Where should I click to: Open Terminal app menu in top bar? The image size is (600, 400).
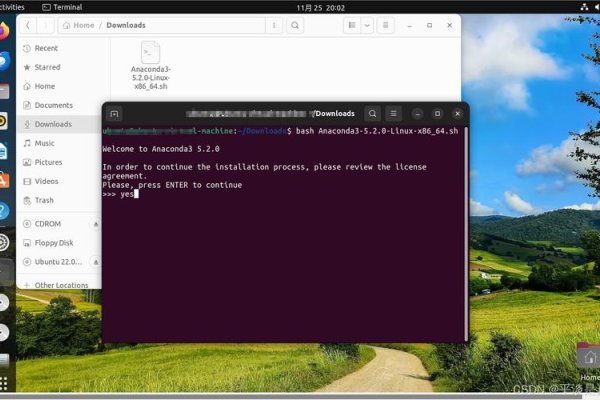(62, 7)
